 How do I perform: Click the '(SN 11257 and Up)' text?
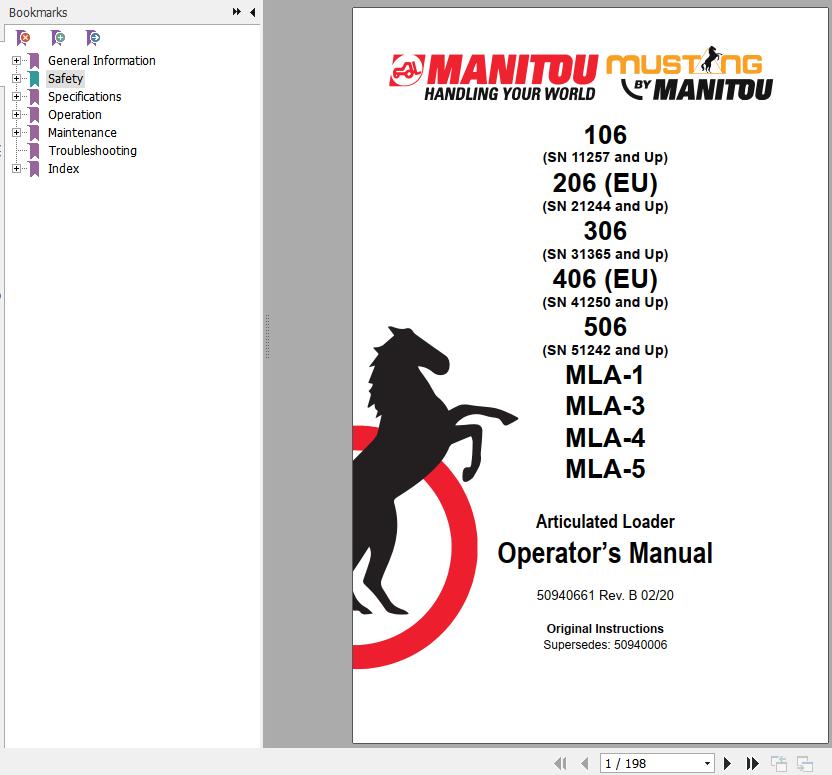[605, 158]
